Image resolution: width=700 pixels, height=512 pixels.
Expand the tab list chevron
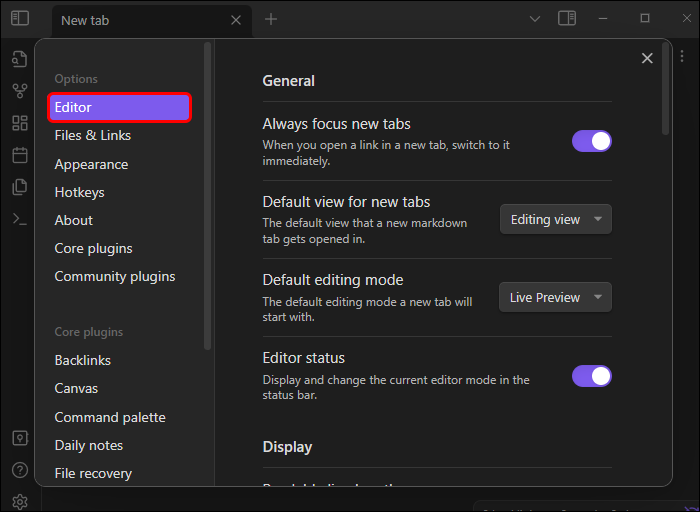pos(534,18)
